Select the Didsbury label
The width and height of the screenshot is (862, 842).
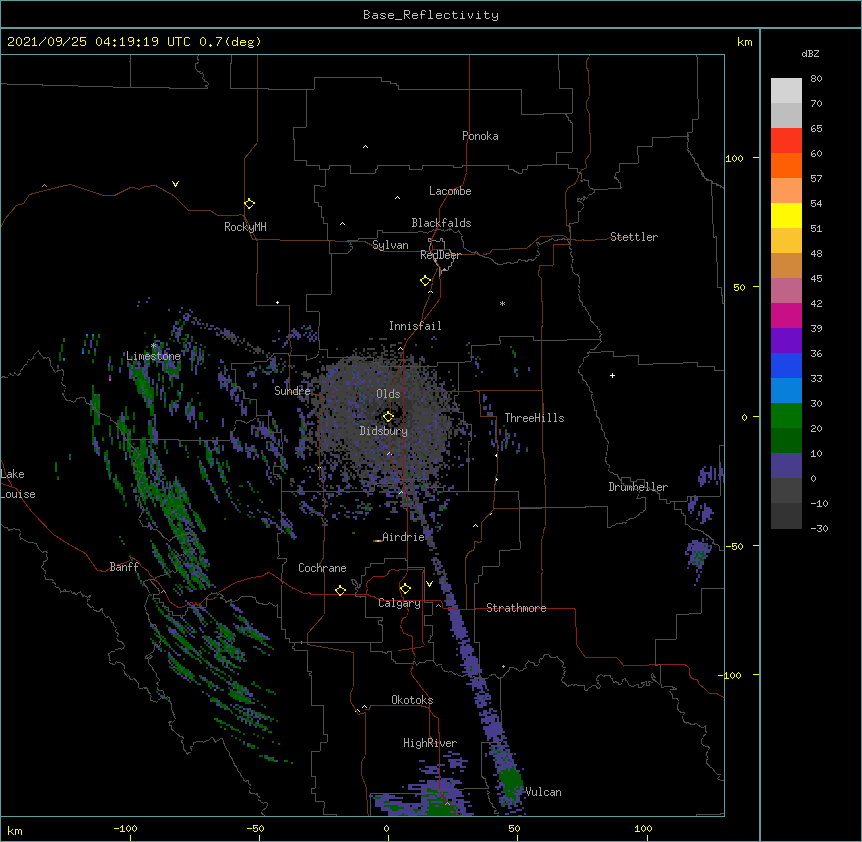[384, 431]
